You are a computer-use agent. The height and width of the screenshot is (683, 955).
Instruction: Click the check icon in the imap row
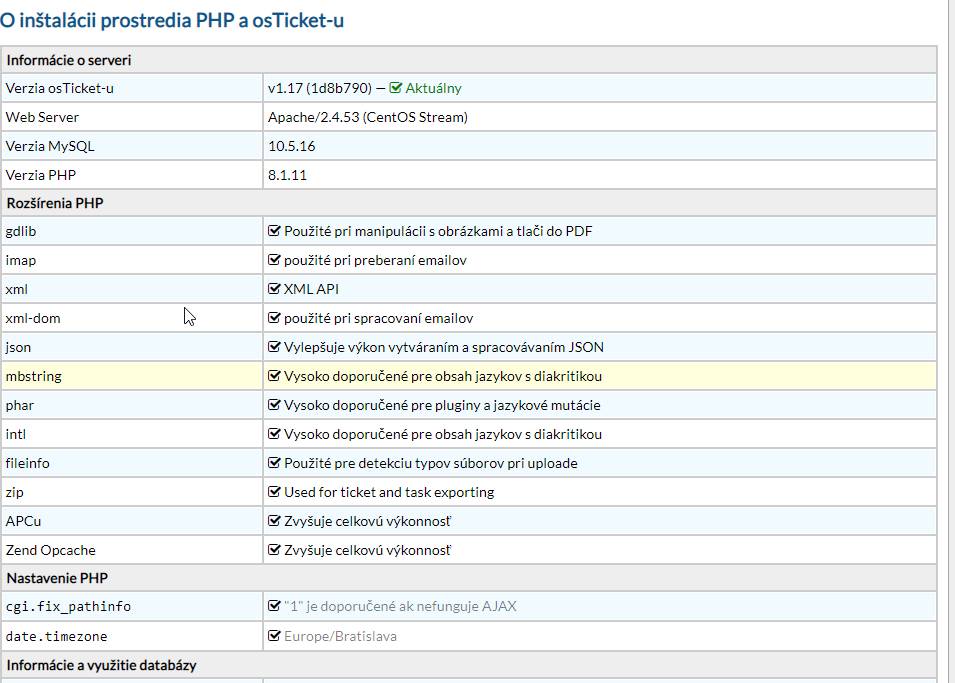pos(274,260)
